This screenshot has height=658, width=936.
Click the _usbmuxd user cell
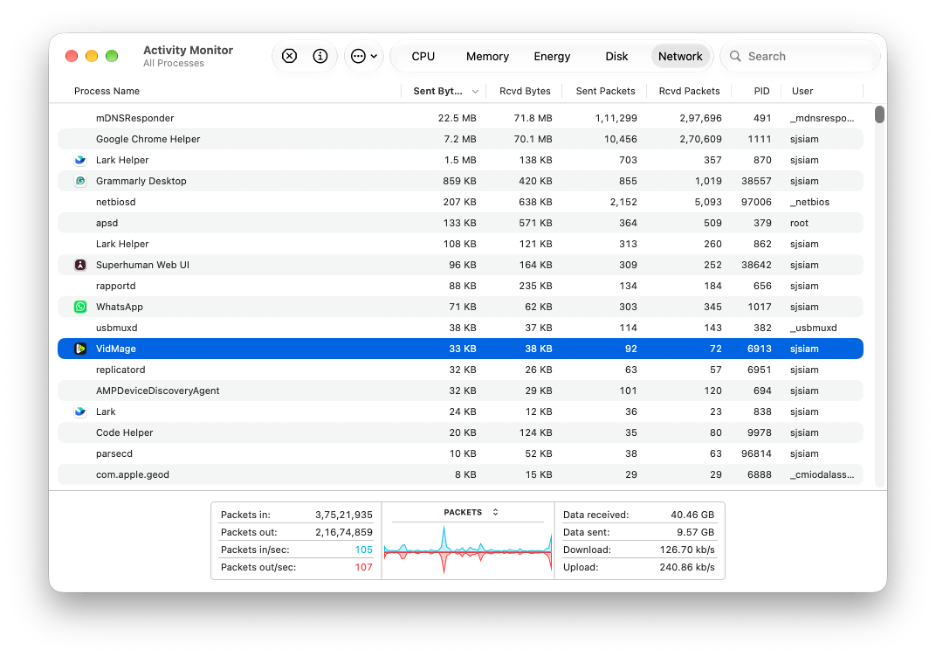click(x=813, y=328)
